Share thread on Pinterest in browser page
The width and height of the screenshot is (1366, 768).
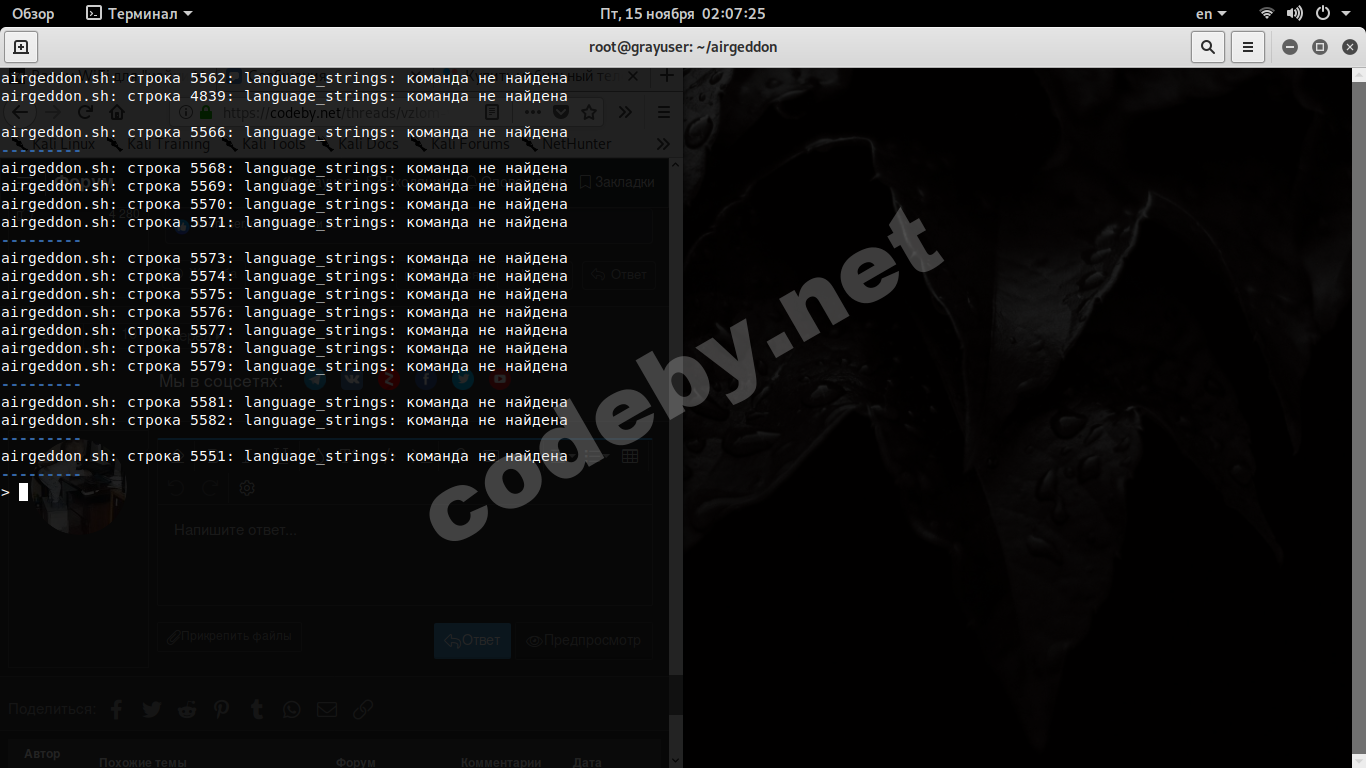(x=221, y=709)
